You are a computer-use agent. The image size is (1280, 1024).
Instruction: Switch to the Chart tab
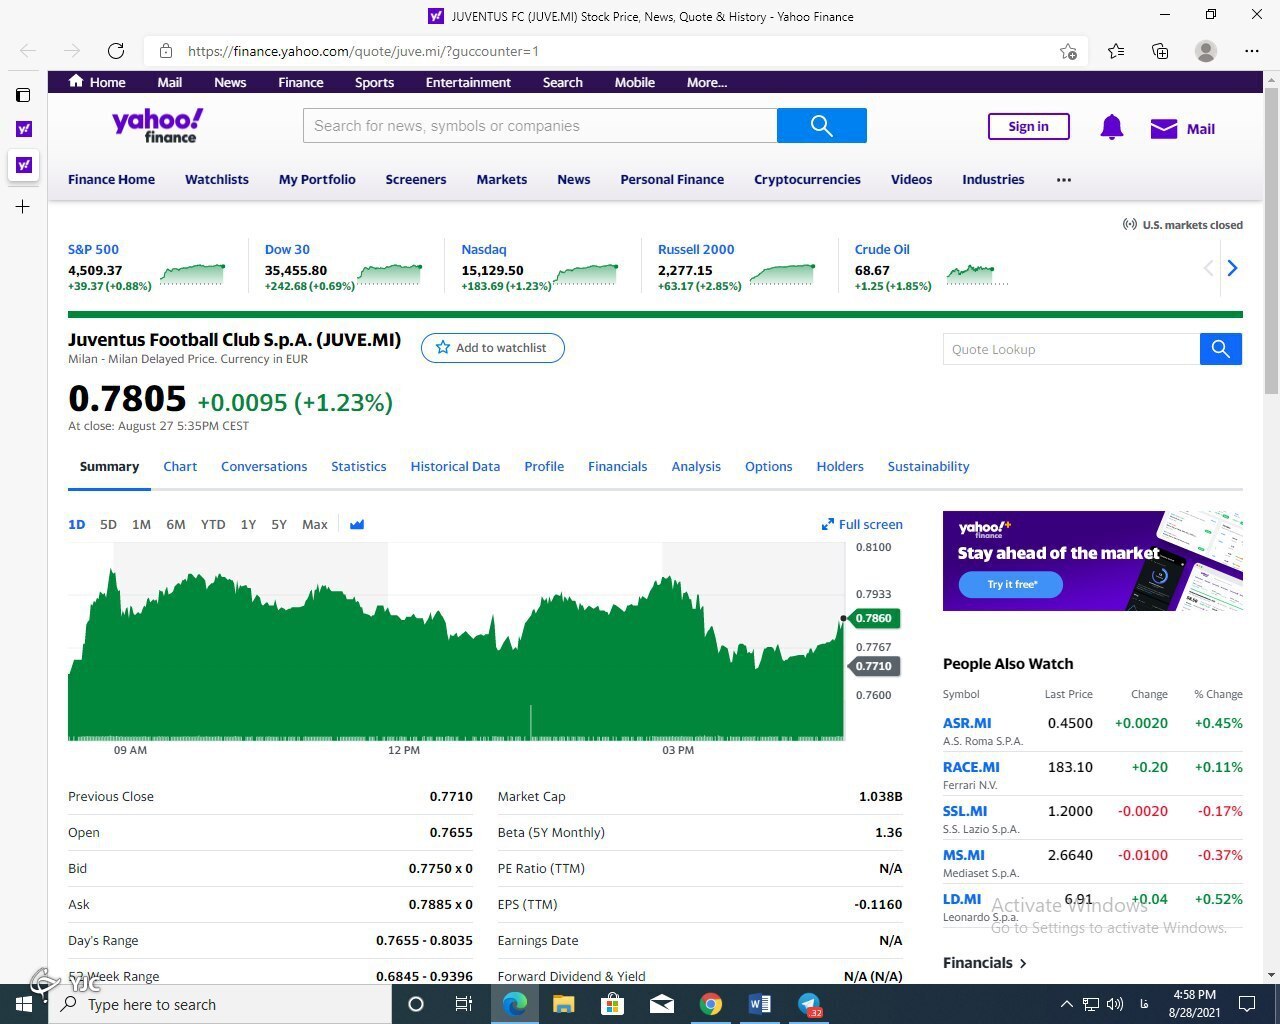[180, 466]
